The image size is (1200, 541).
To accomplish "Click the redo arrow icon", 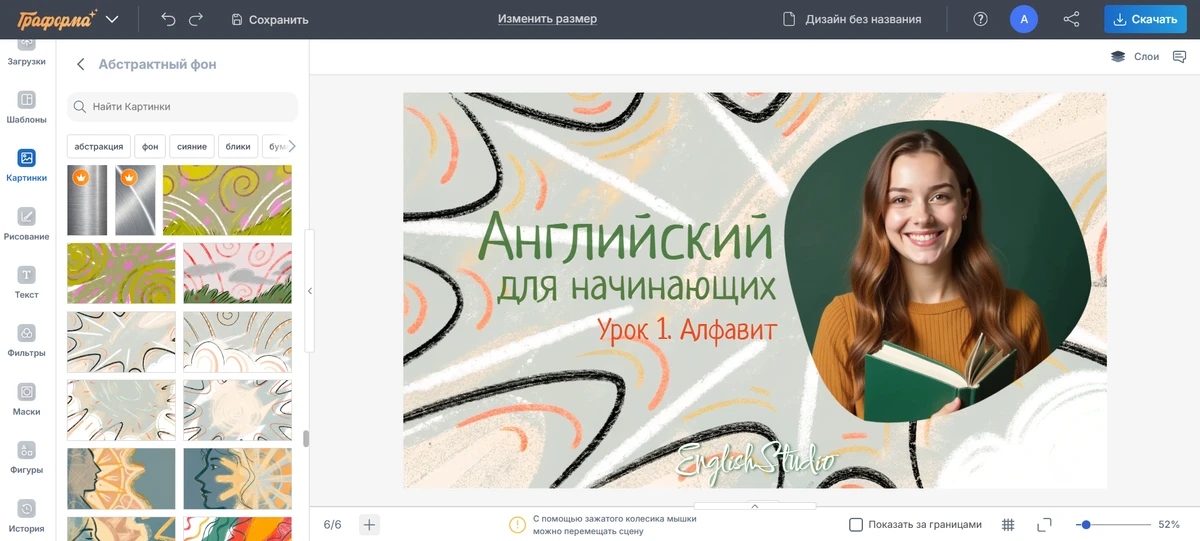I will [x=196, y=19].
